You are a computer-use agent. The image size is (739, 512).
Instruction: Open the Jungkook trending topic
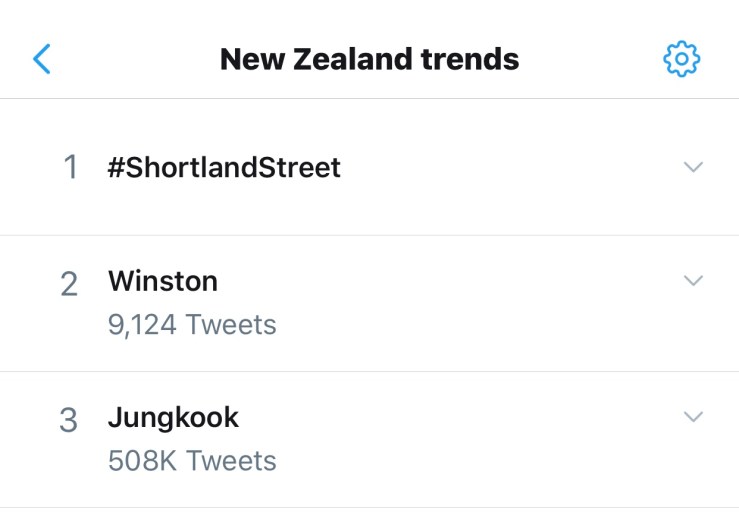[174, 417]
